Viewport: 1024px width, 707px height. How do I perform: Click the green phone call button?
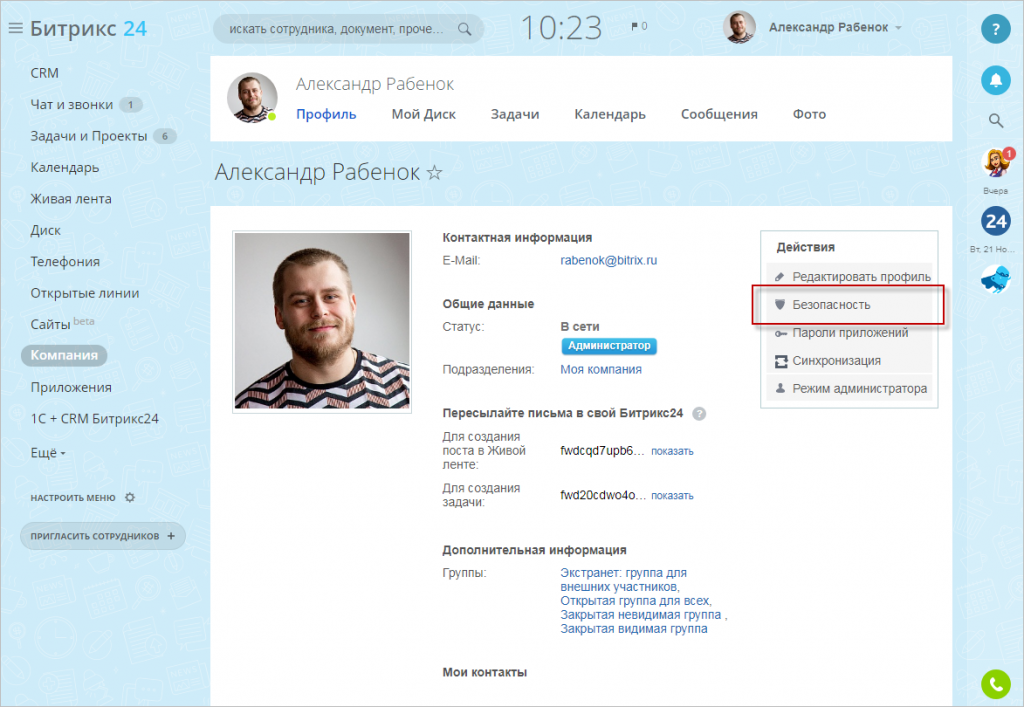[x=995, y=683]
